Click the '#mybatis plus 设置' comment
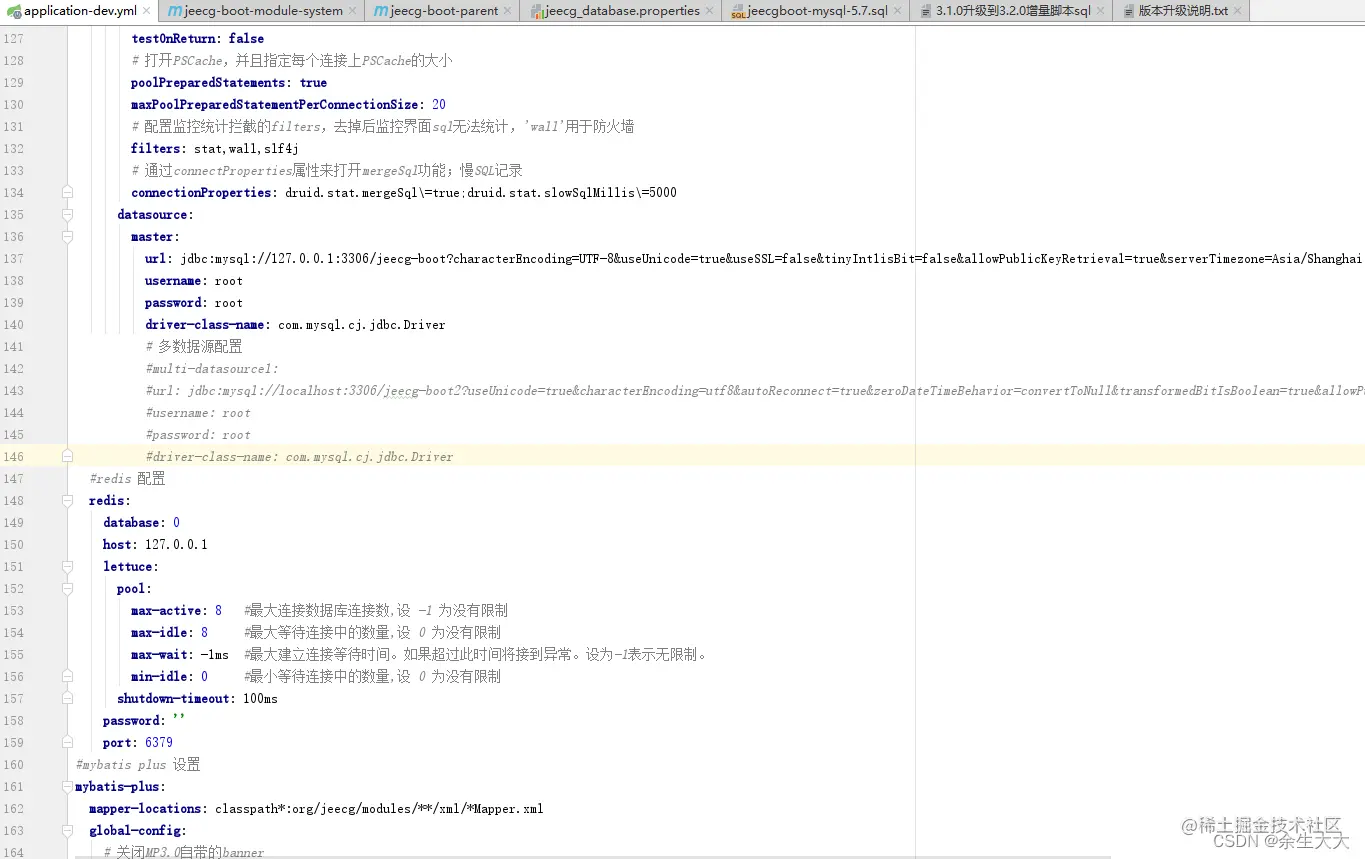The image size is (1365, 859). coord(138,764)
